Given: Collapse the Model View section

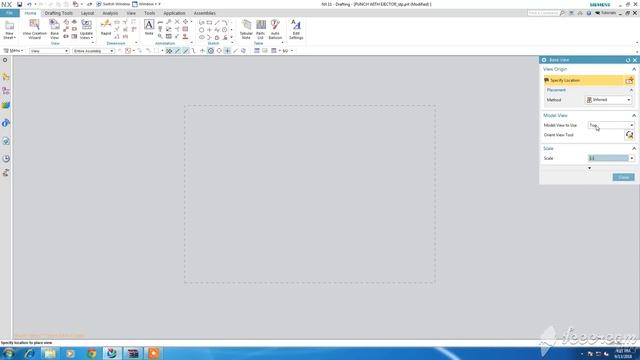Looking at the screenshot, I should (x=634, y=116).
